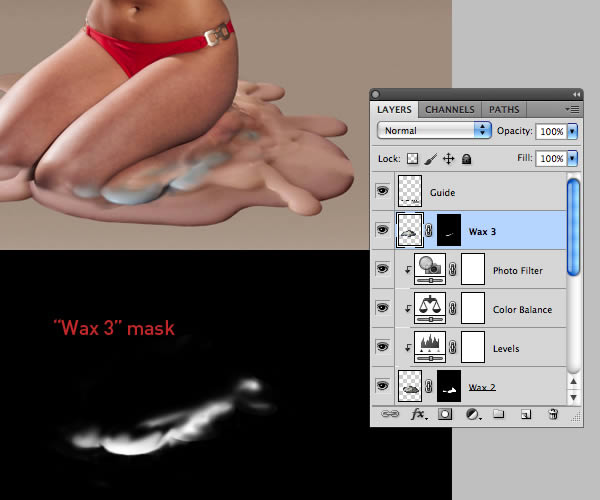The width and height of the screenshot is (600, 500).
Task: Click the layers scrollbar down arrow
Action: click(573, 397)
